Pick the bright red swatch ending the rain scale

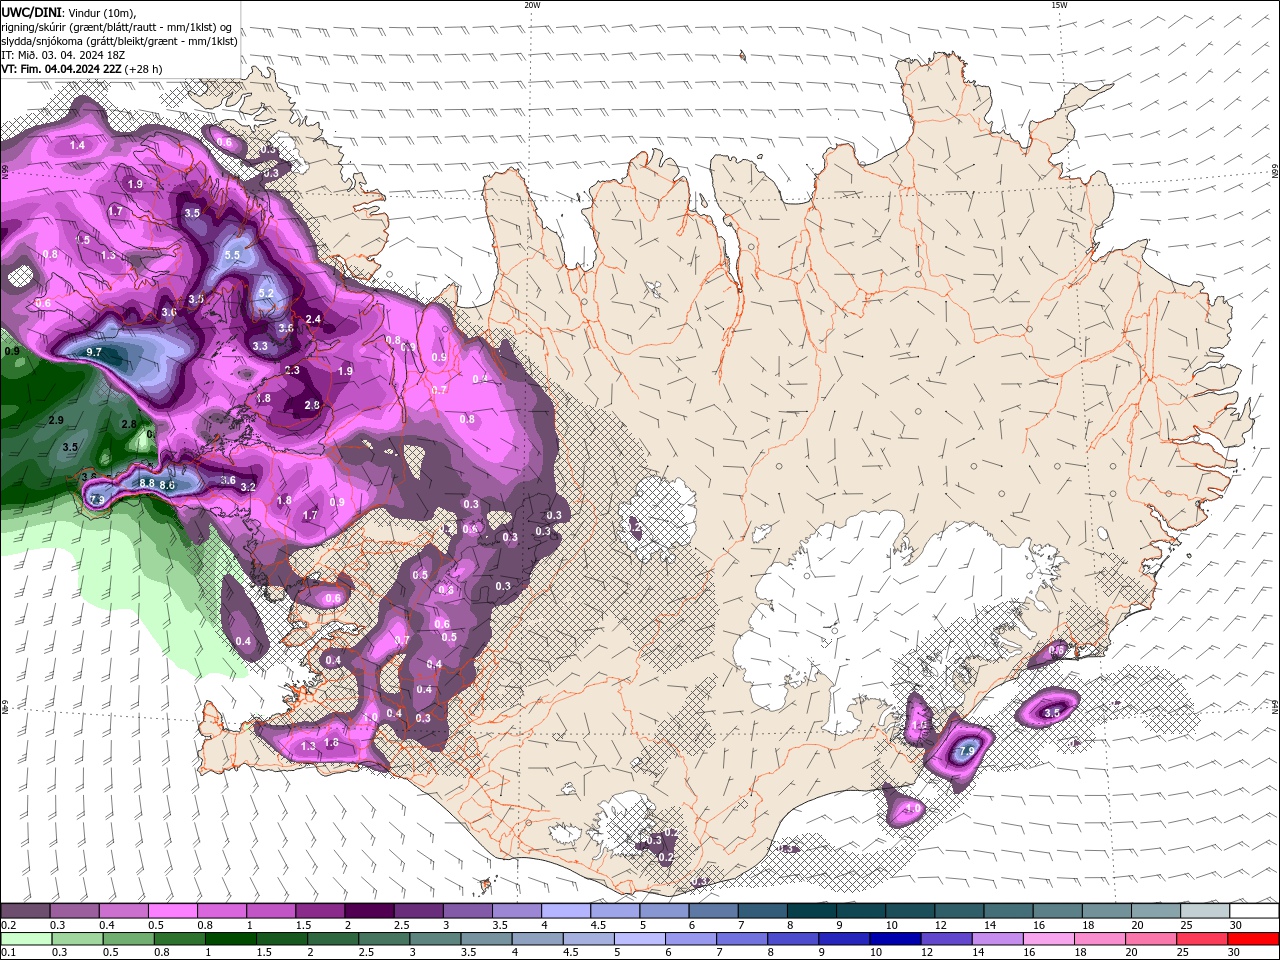pos(1253,939)
